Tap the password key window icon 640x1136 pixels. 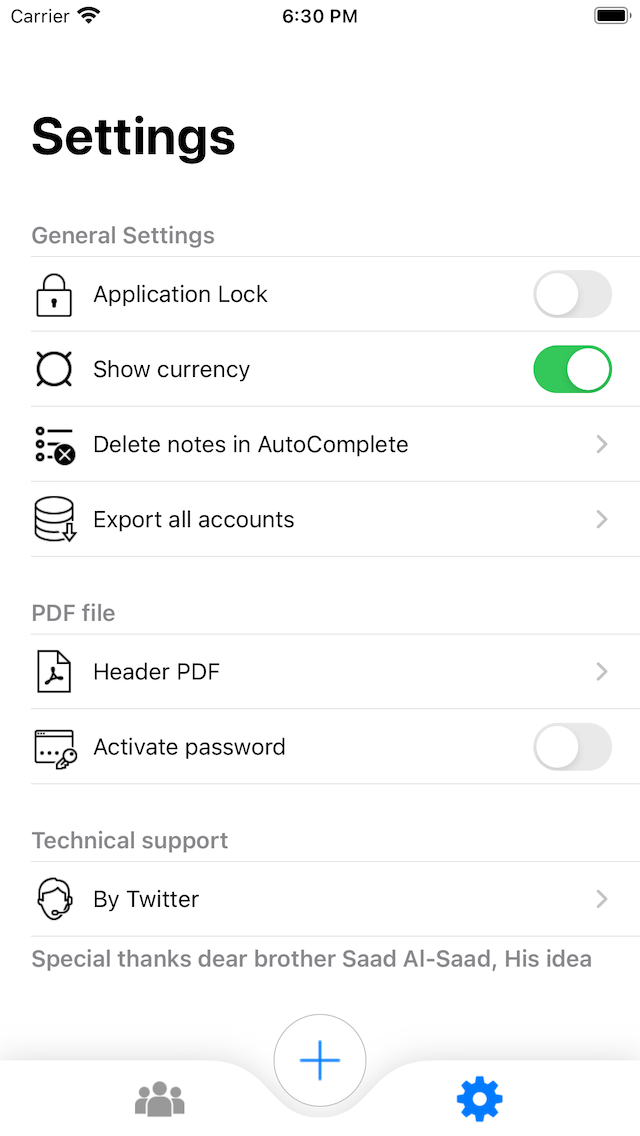tap(54, 747)
